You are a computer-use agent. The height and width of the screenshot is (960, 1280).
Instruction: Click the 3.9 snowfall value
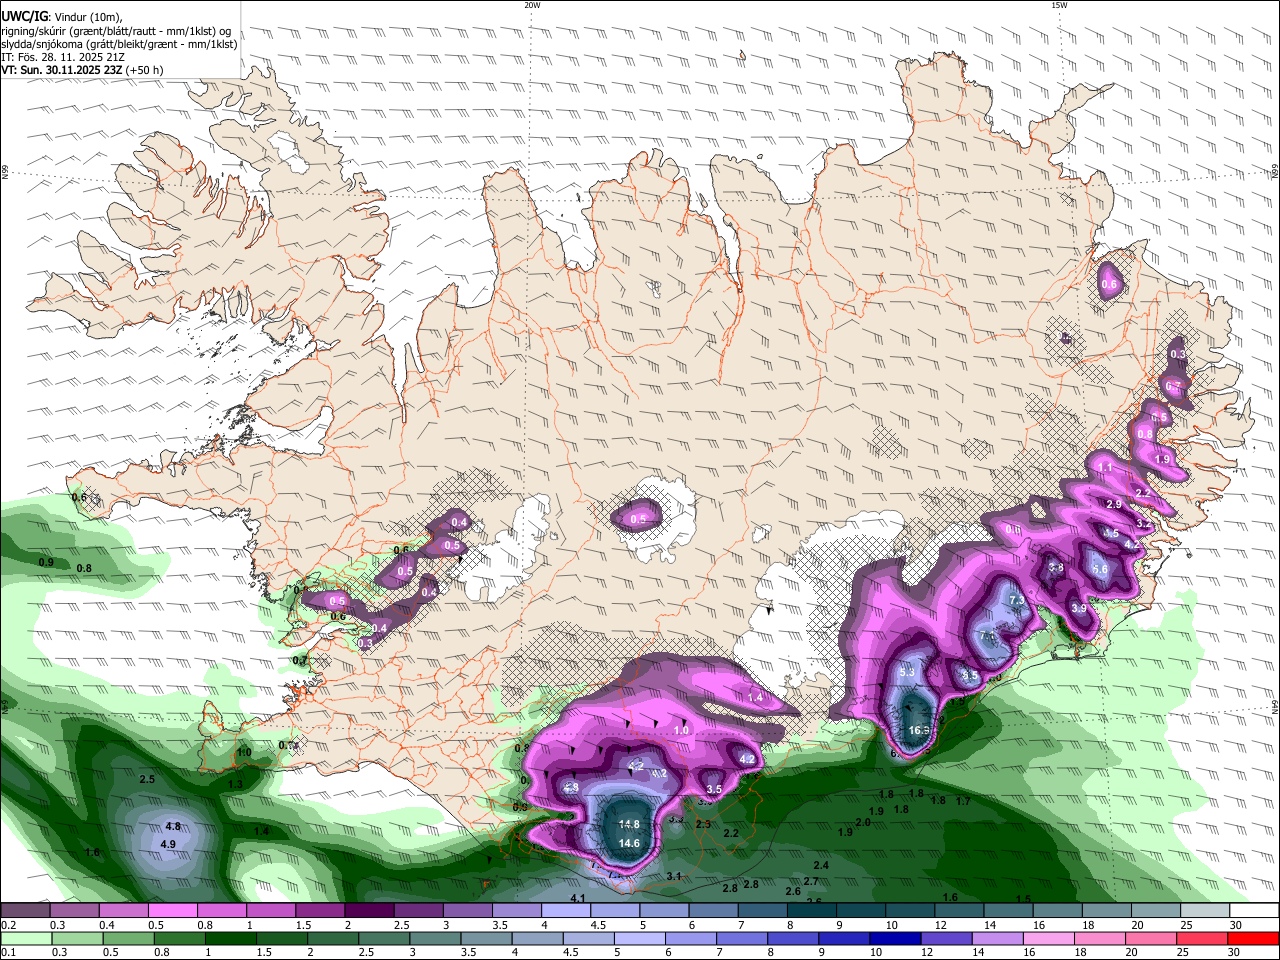pos(1078,608)
